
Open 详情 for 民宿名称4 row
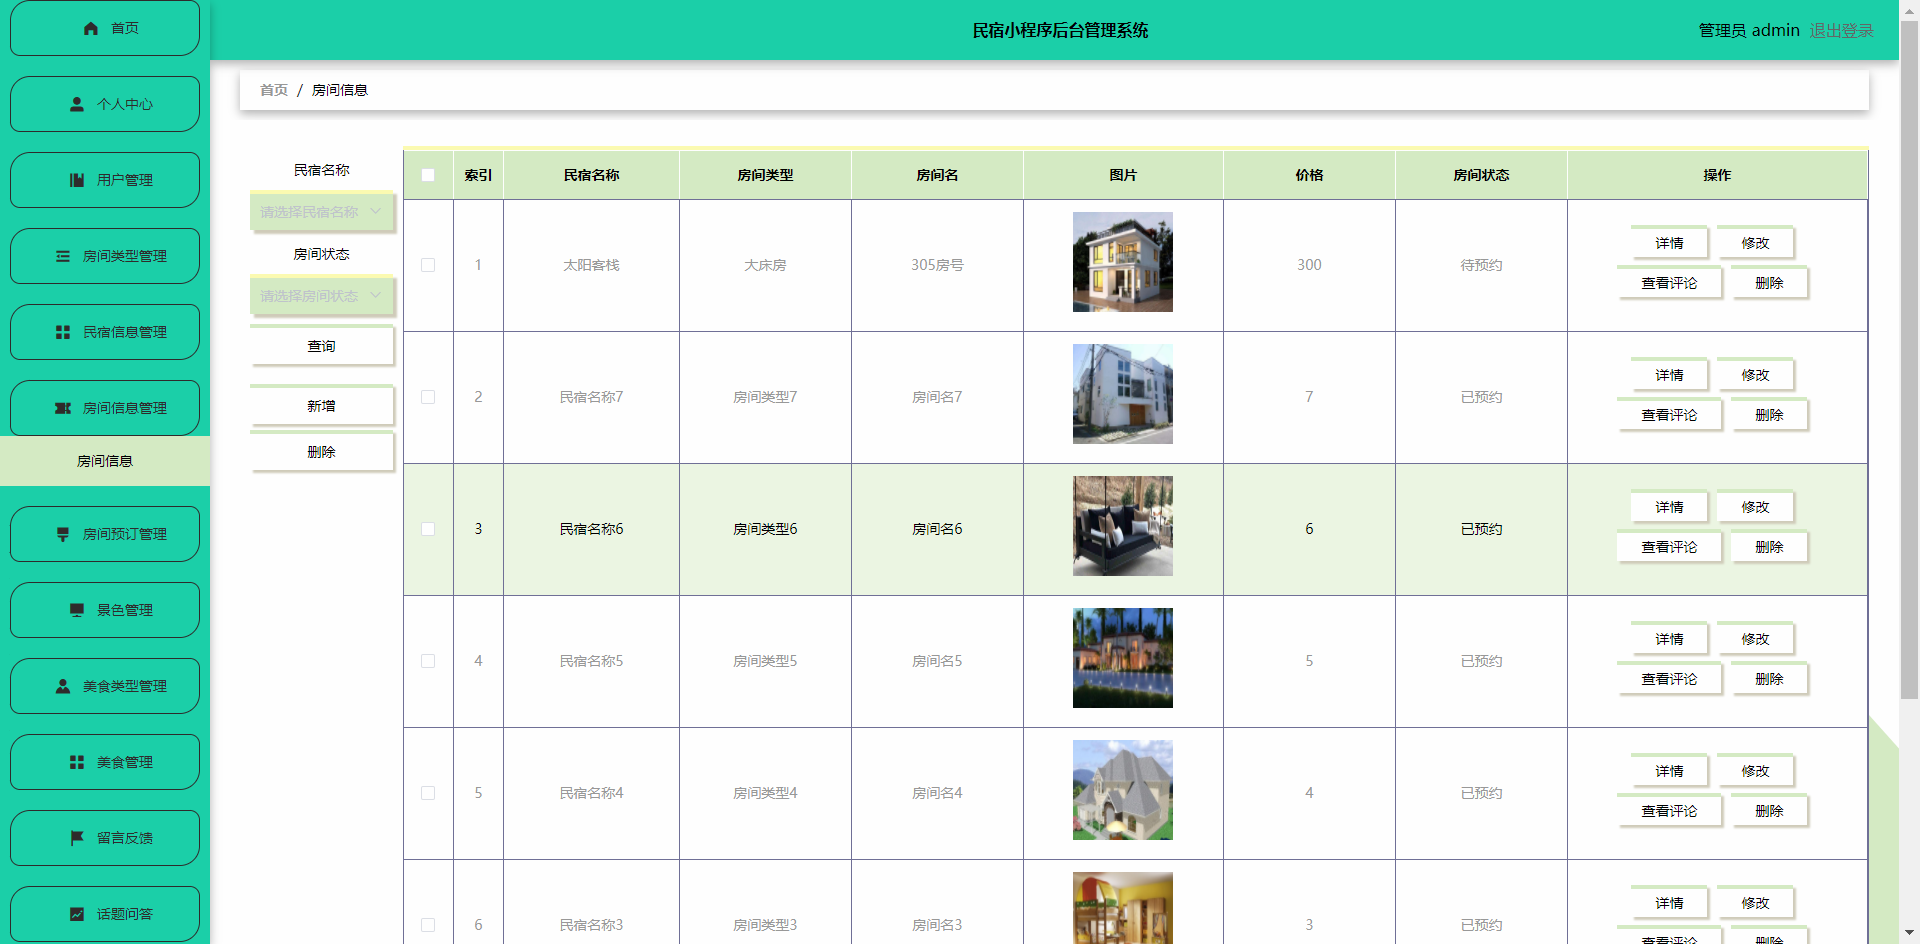pyautogui.click(x=1669, y=771)
